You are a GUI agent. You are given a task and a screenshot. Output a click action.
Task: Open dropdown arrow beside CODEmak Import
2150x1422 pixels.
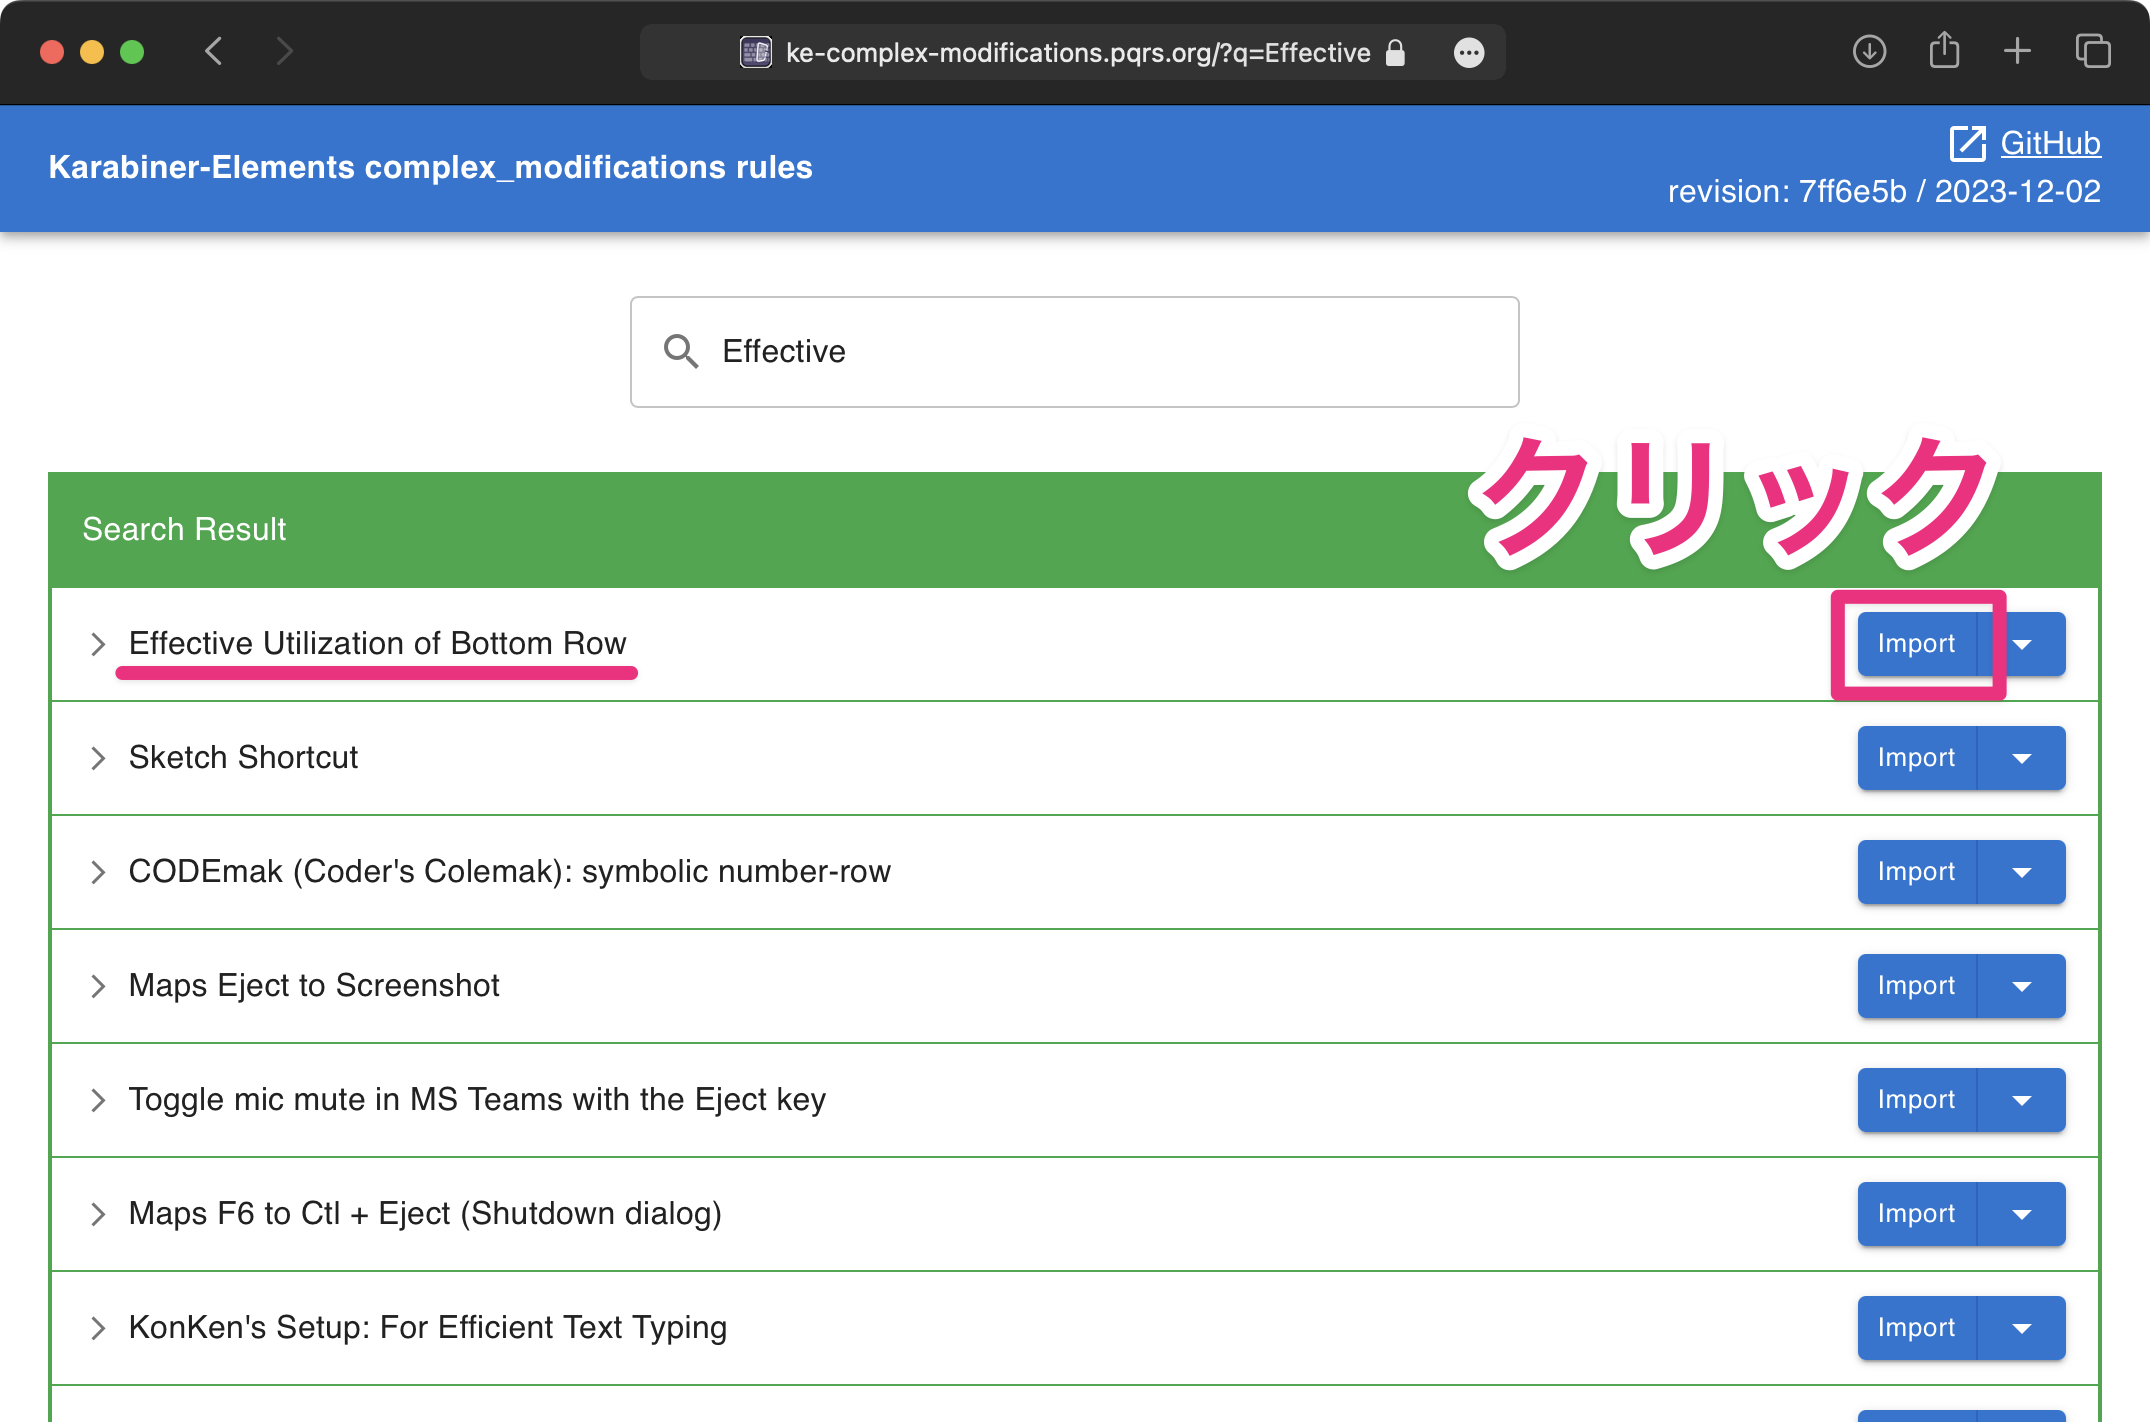pos(2022,872)
